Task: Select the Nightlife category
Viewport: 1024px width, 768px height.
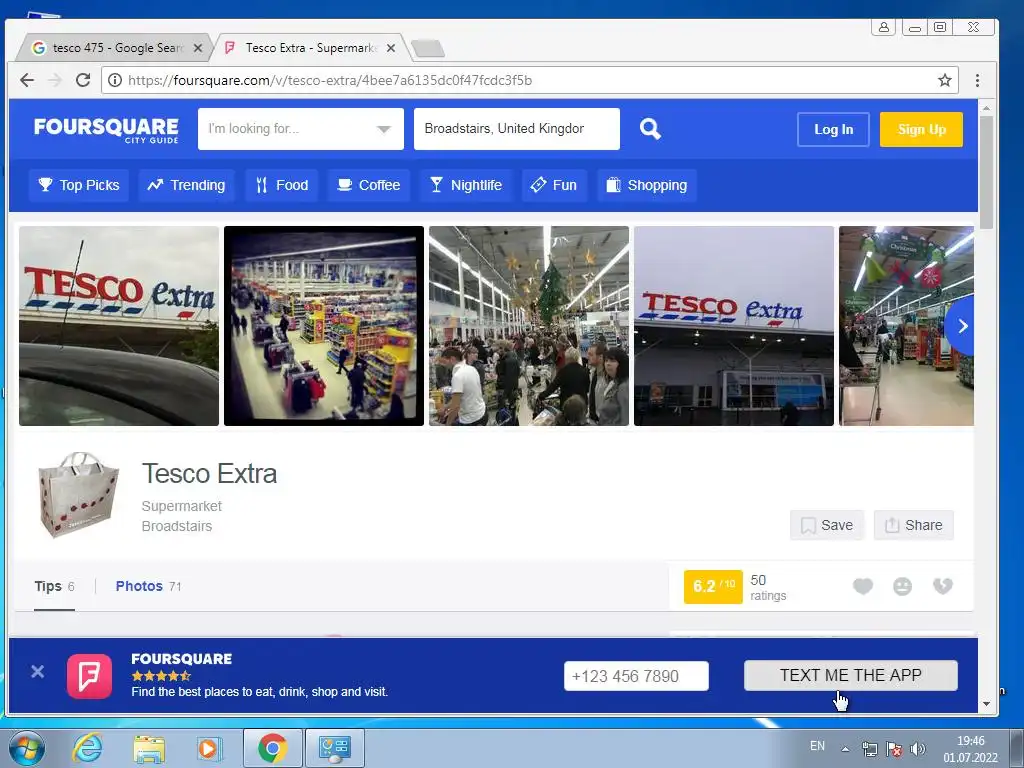Action: click(466, 185)
